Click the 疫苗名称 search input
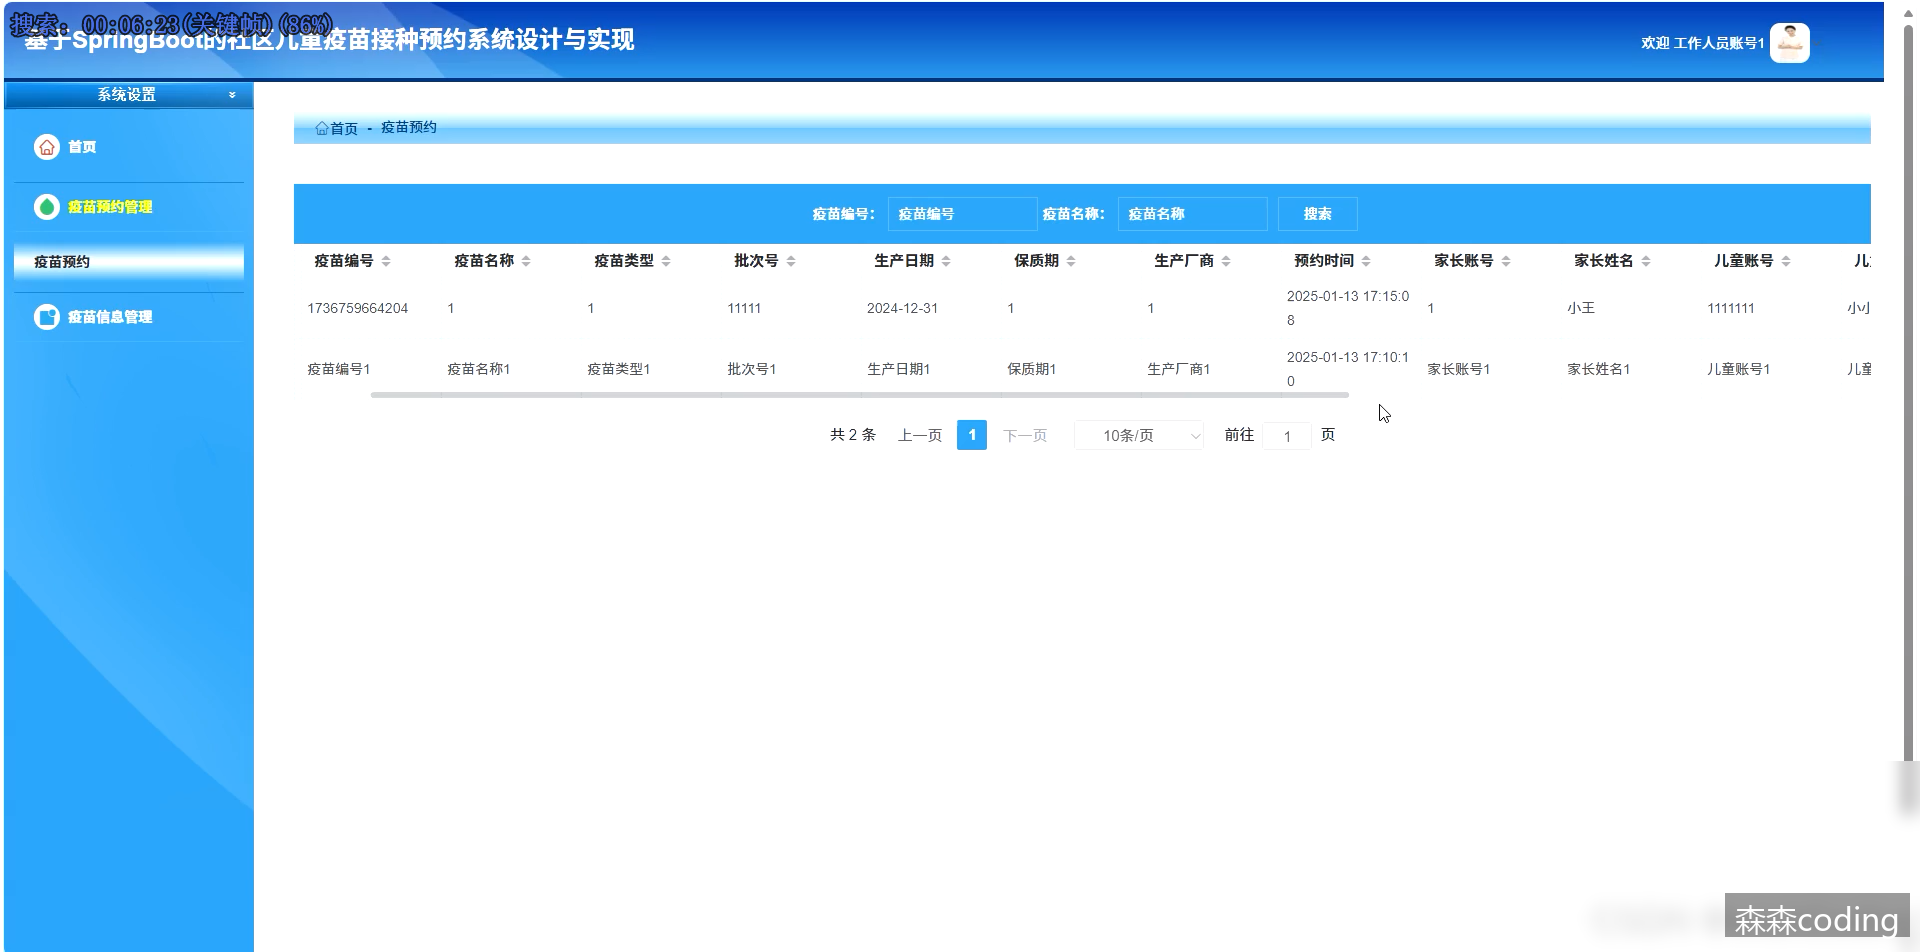This screenshot has height=952, width=1920. click(x=1192, y=214)
